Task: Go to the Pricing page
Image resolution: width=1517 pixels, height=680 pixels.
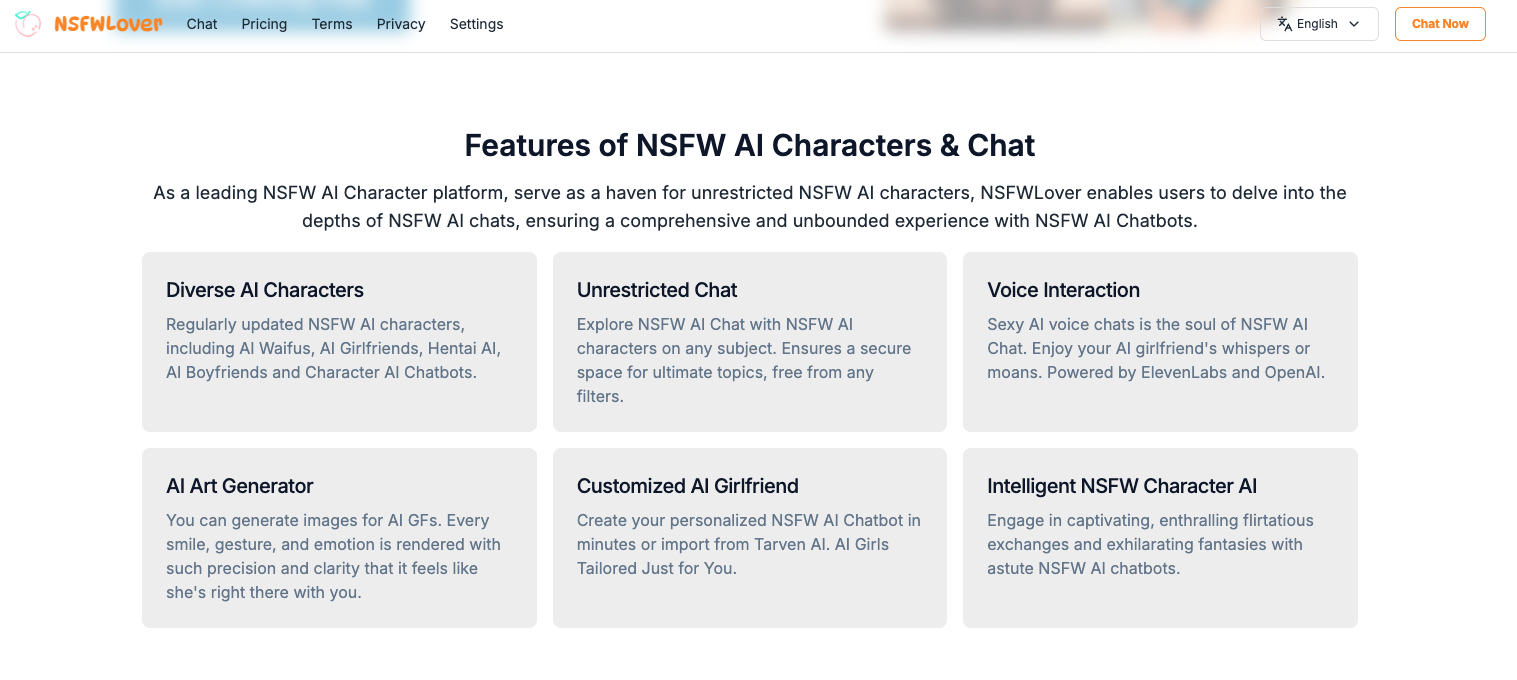Action: [264, 24]
